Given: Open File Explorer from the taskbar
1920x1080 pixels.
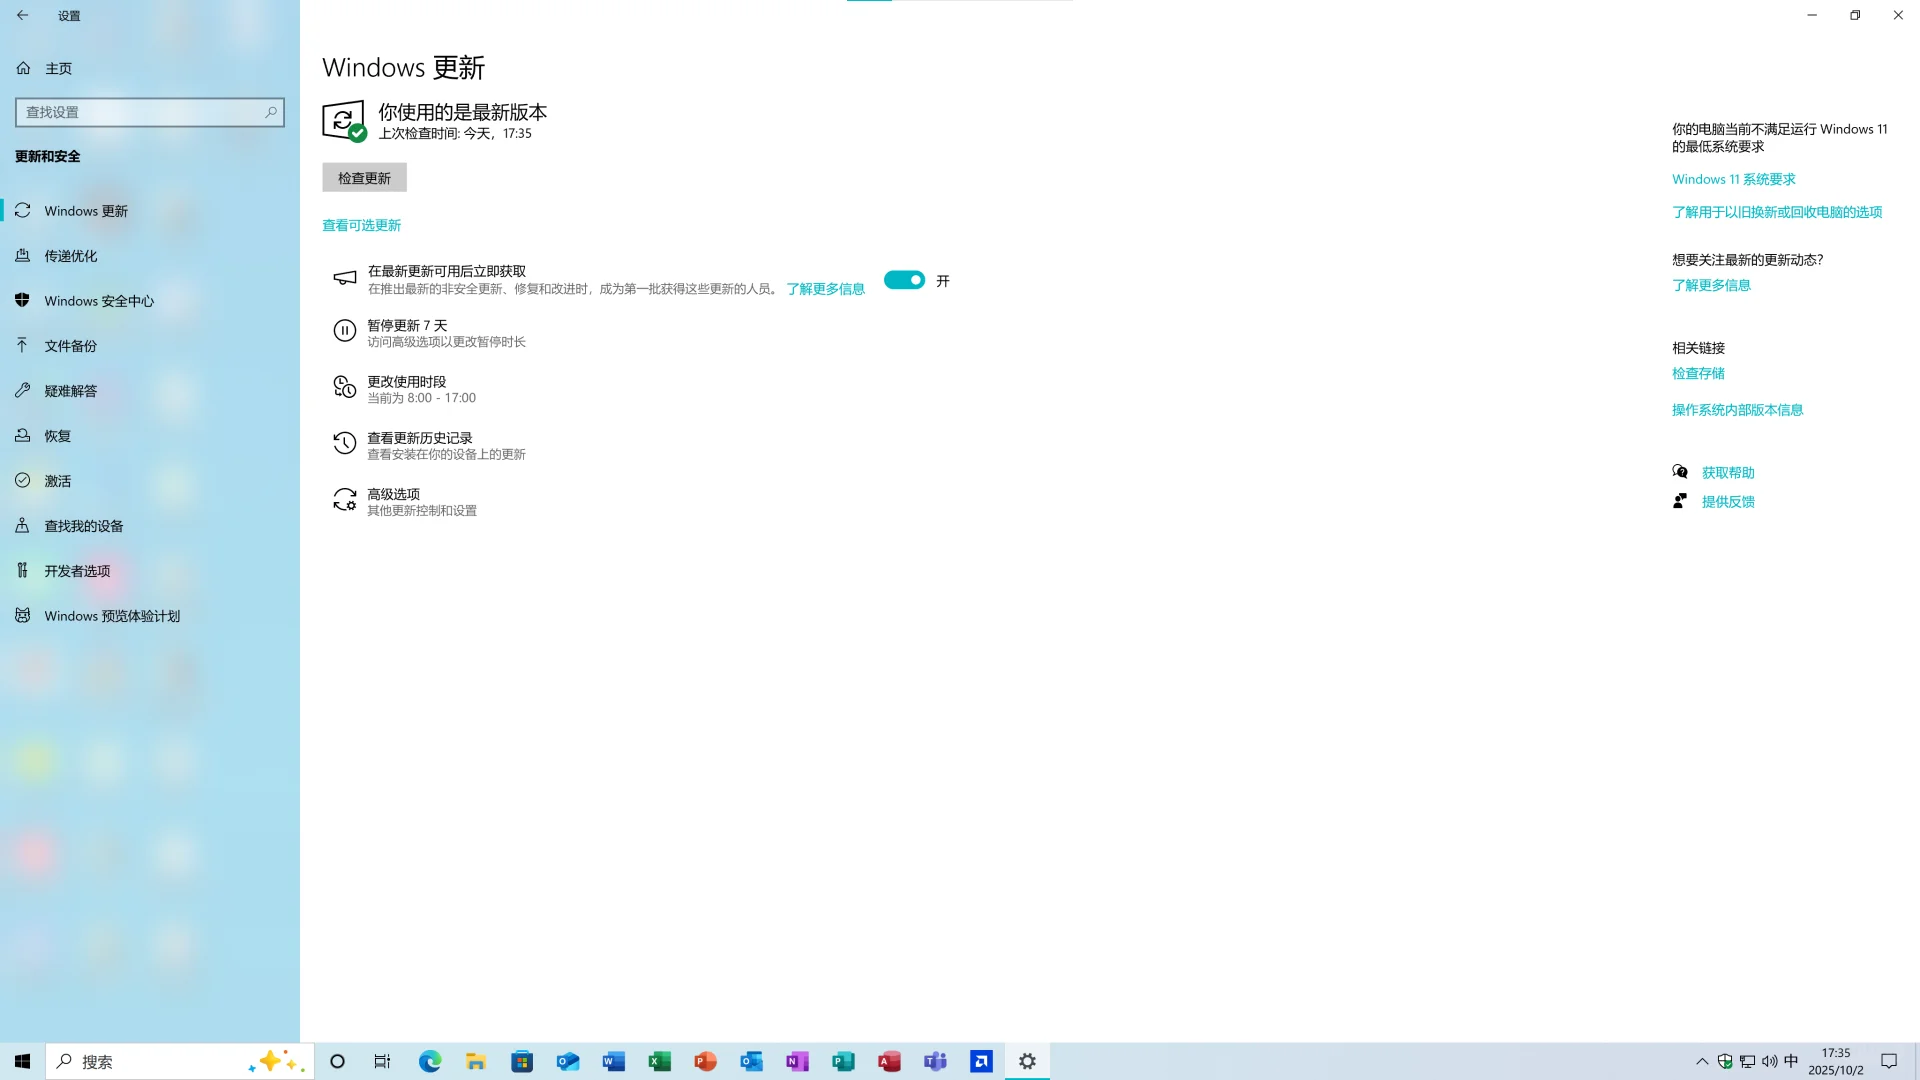Looking at the screenshot, I should click(x=475, y=1061).
